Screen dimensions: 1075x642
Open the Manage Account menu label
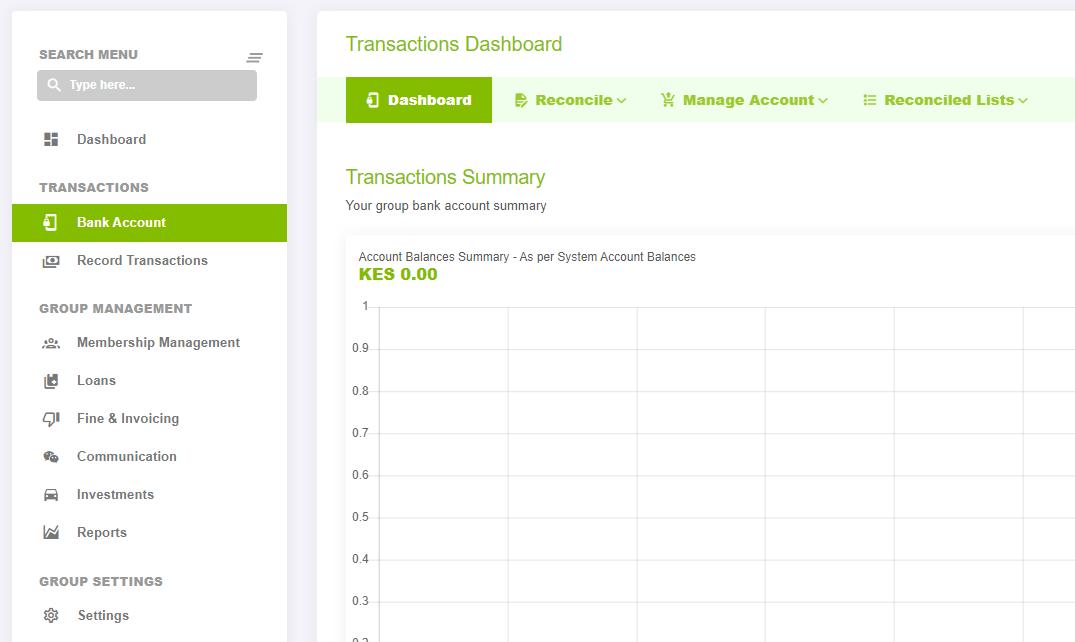tap(749, 100)
